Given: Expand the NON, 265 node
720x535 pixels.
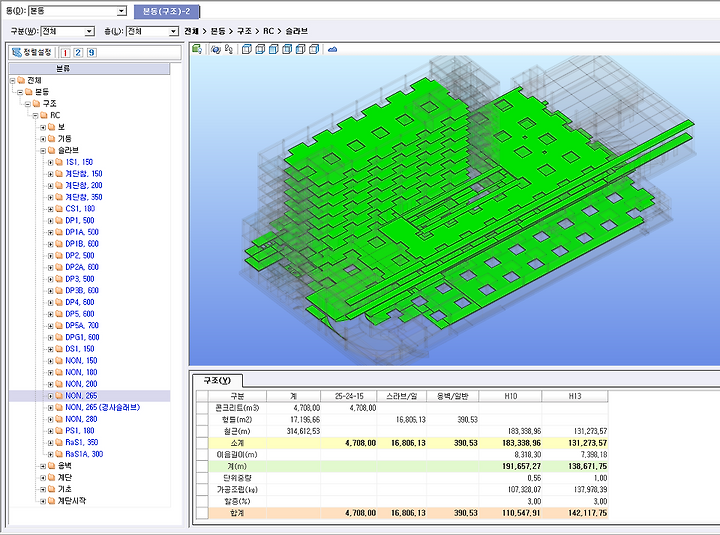Looking at the screenshot, I should coord(51,396).
